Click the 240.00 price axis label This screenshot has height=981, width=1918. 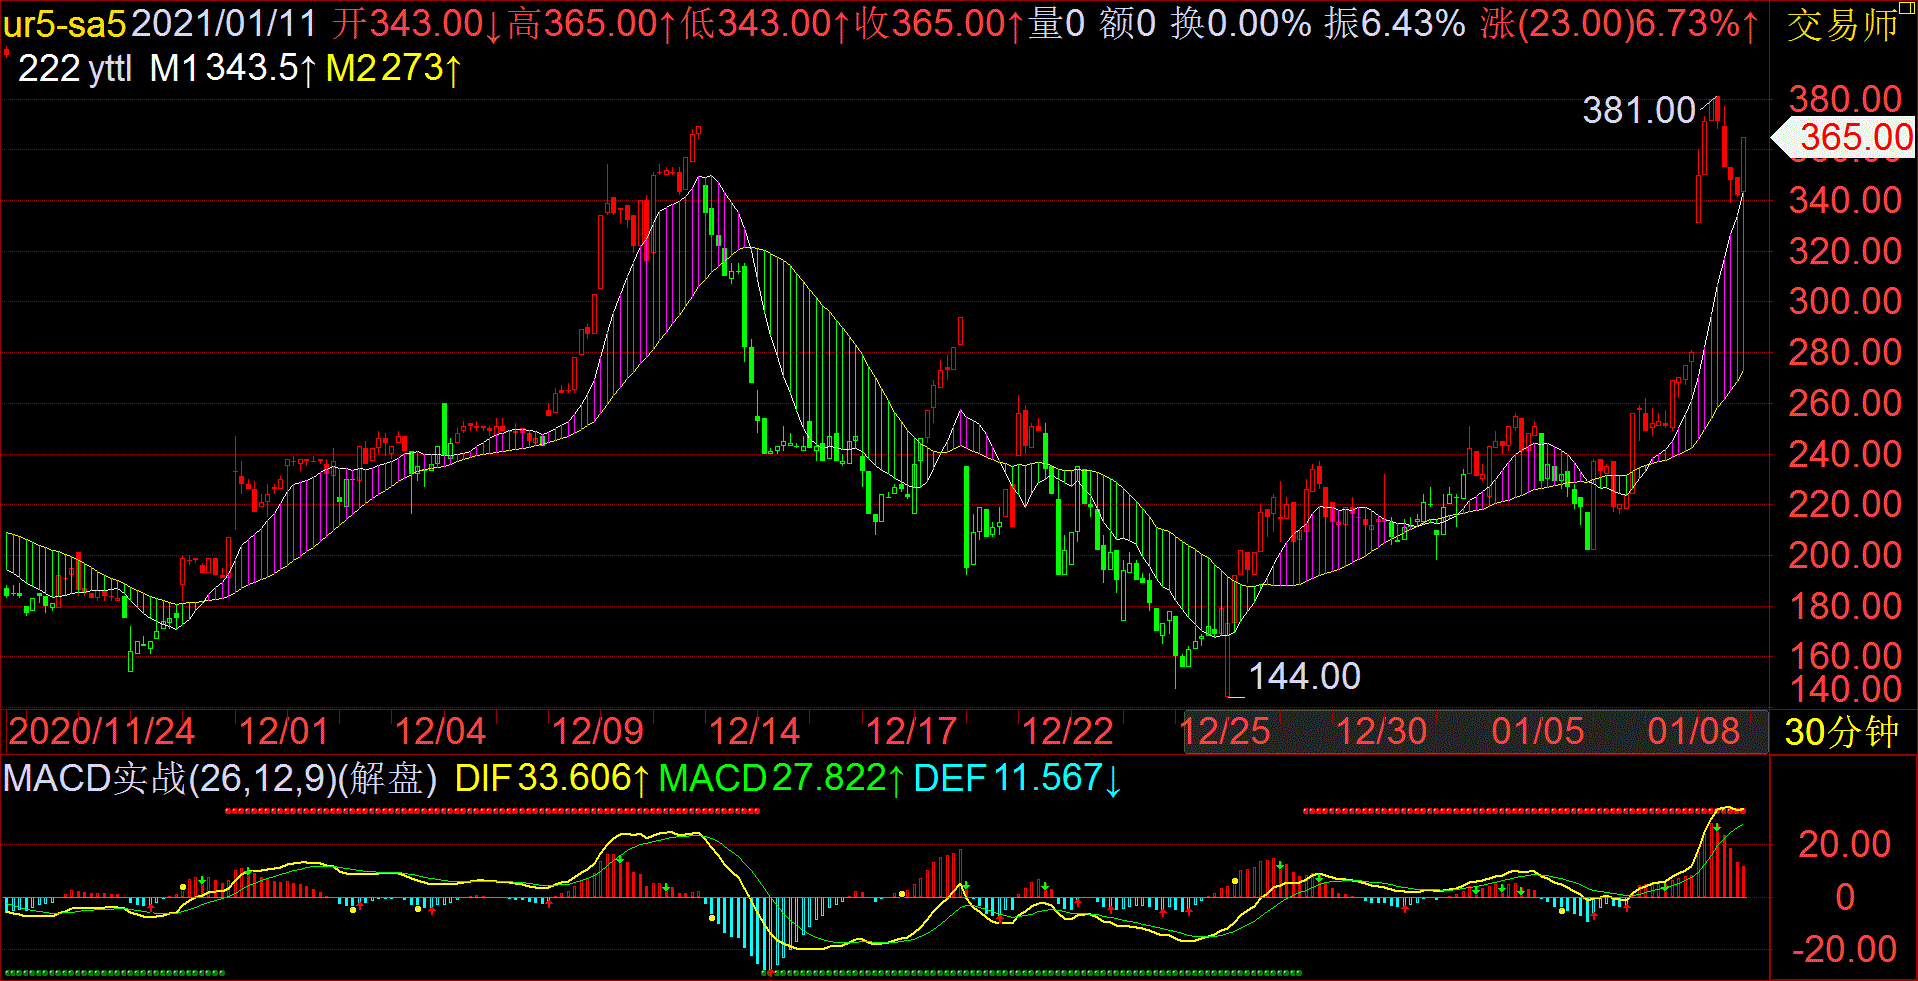(x=1845, y=454)
